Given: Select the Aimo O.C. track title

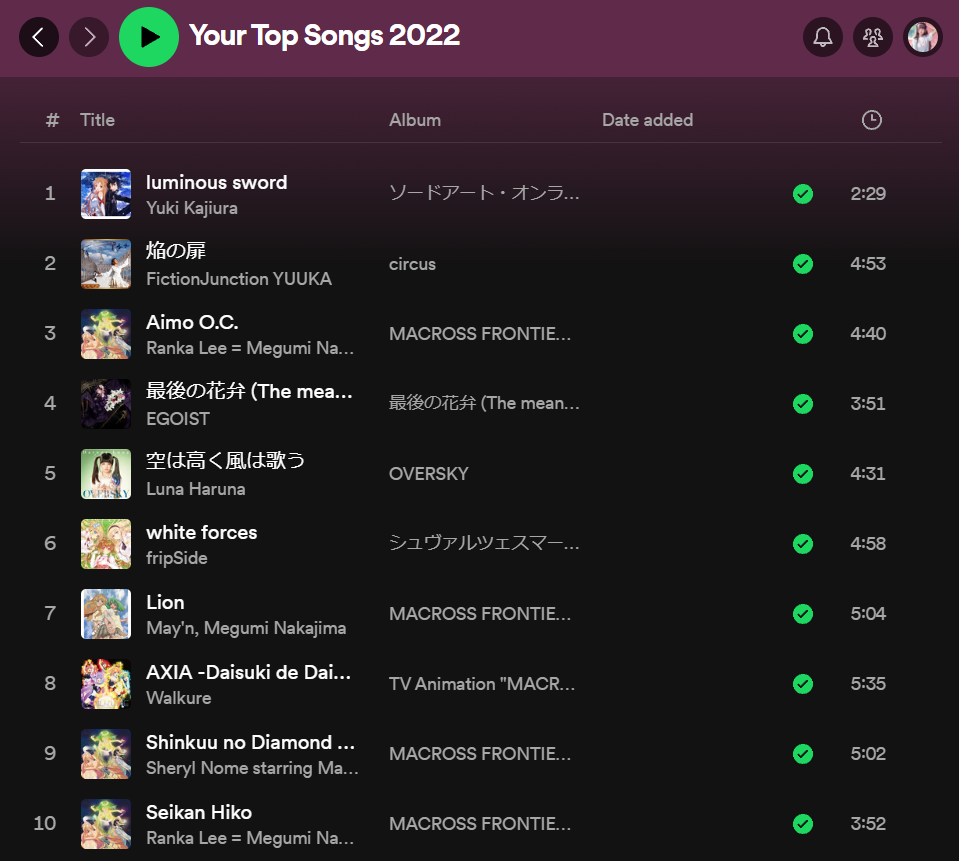Looking at the screenshot, I should pyautogui.click(x=192, y=322).
